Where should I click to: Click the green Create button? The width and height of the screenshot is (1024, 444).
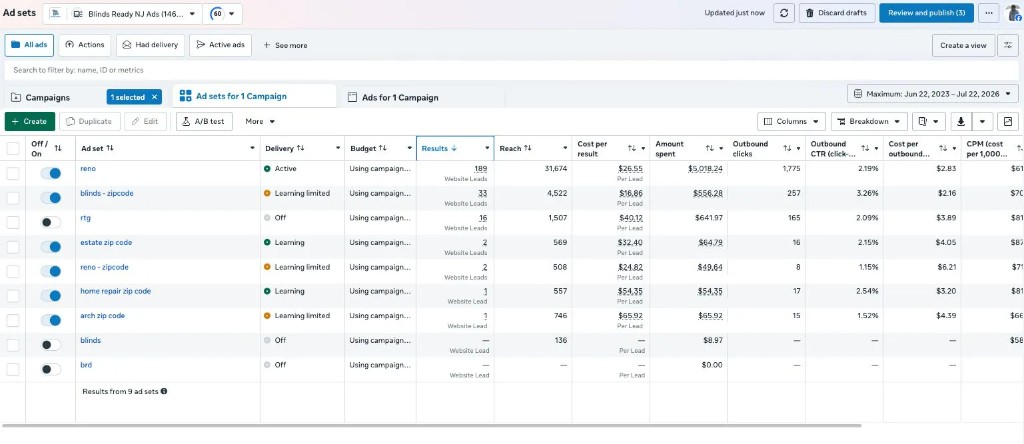point(29,121)
